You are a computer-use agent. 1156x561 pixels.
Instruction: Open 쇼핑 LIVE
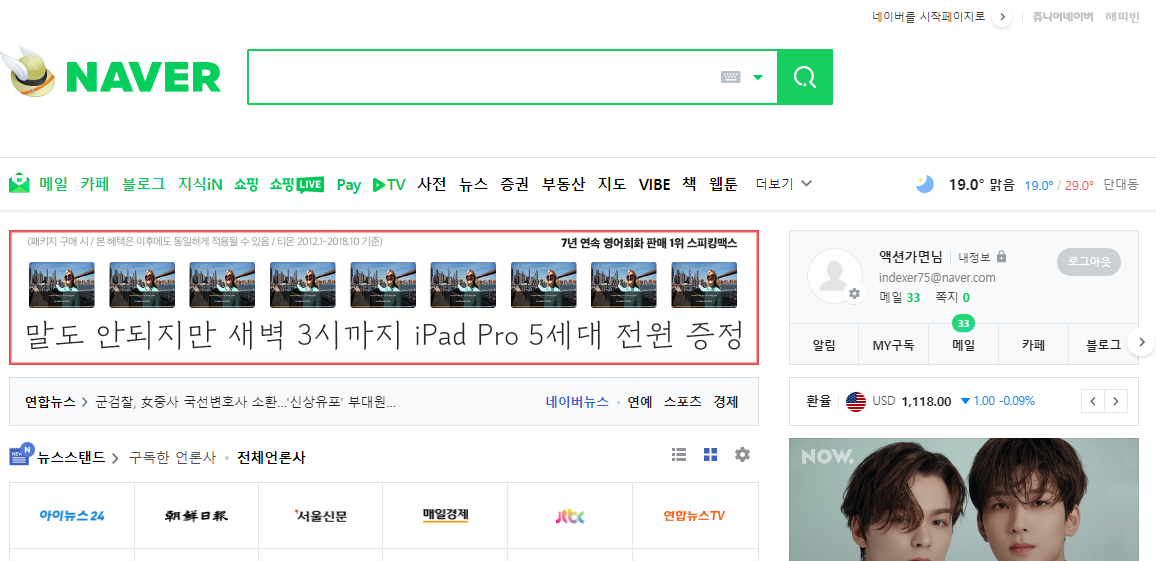click(296, 184)
